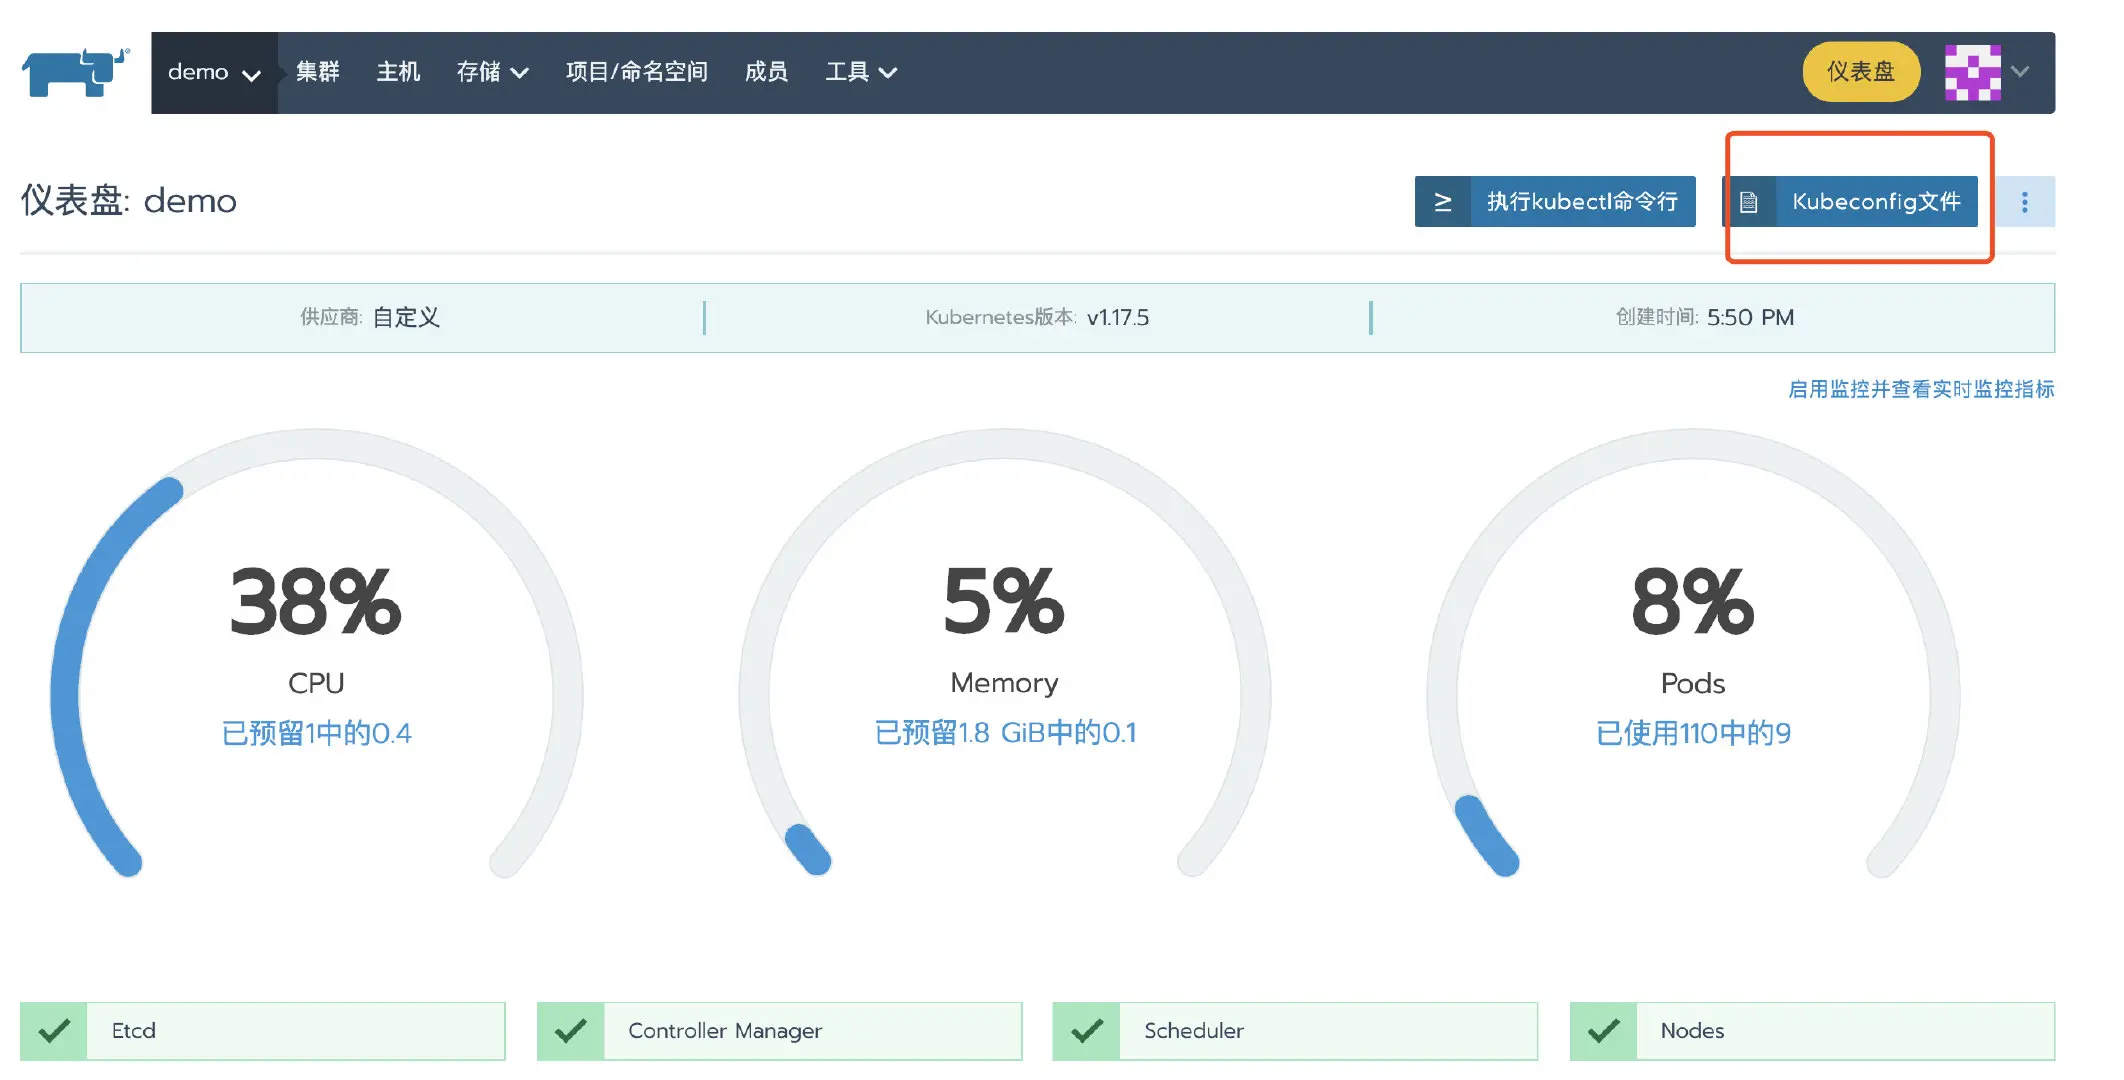Click the purple user avatar icon
The height and width of the screenshot is (1080, 2124).
(x=1972, y=72)
